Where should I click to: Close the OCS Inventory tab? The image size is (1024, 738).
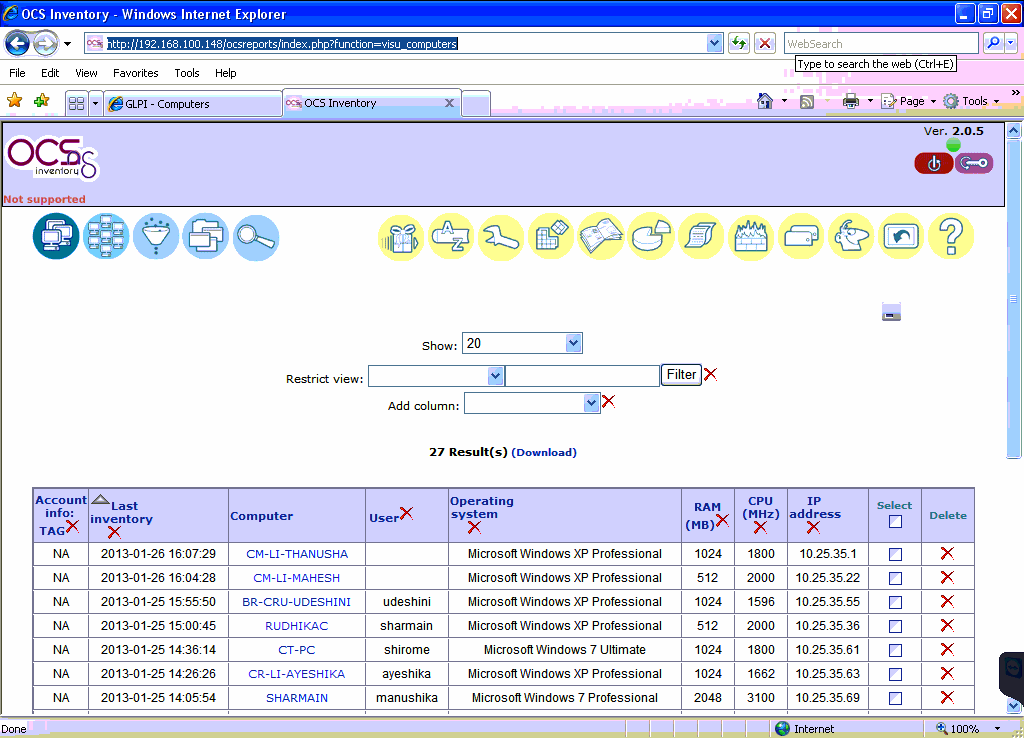449,103
